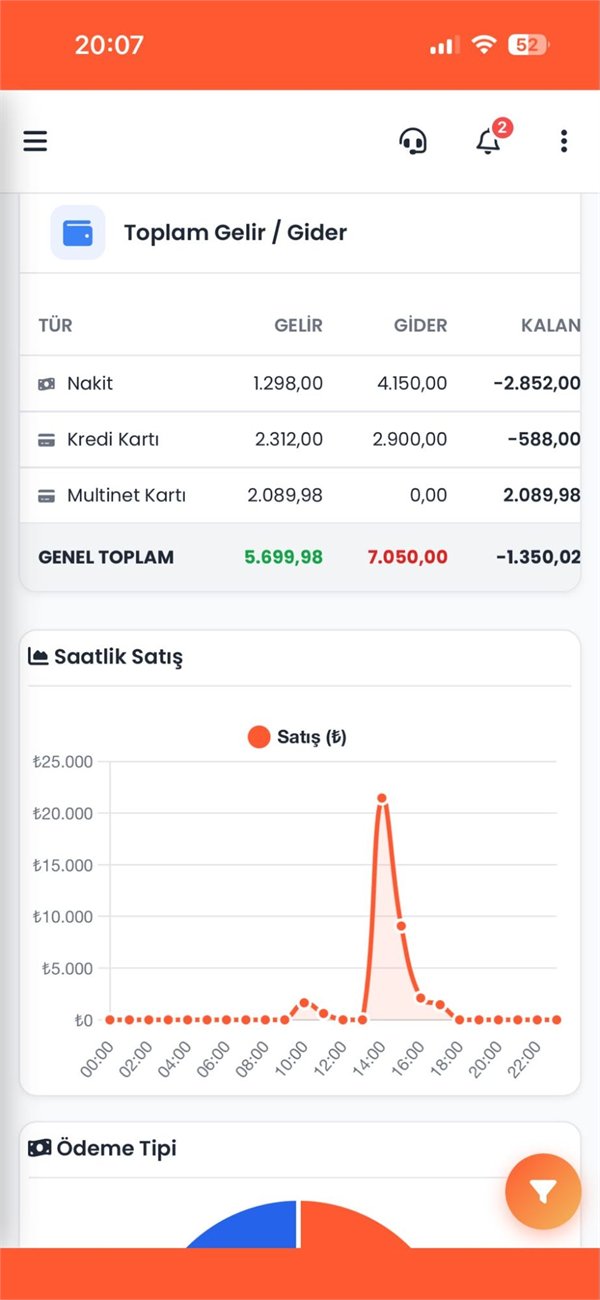Open notifications bell with badge
Screen dimensions: 600x1300
[x=490, y=139]
